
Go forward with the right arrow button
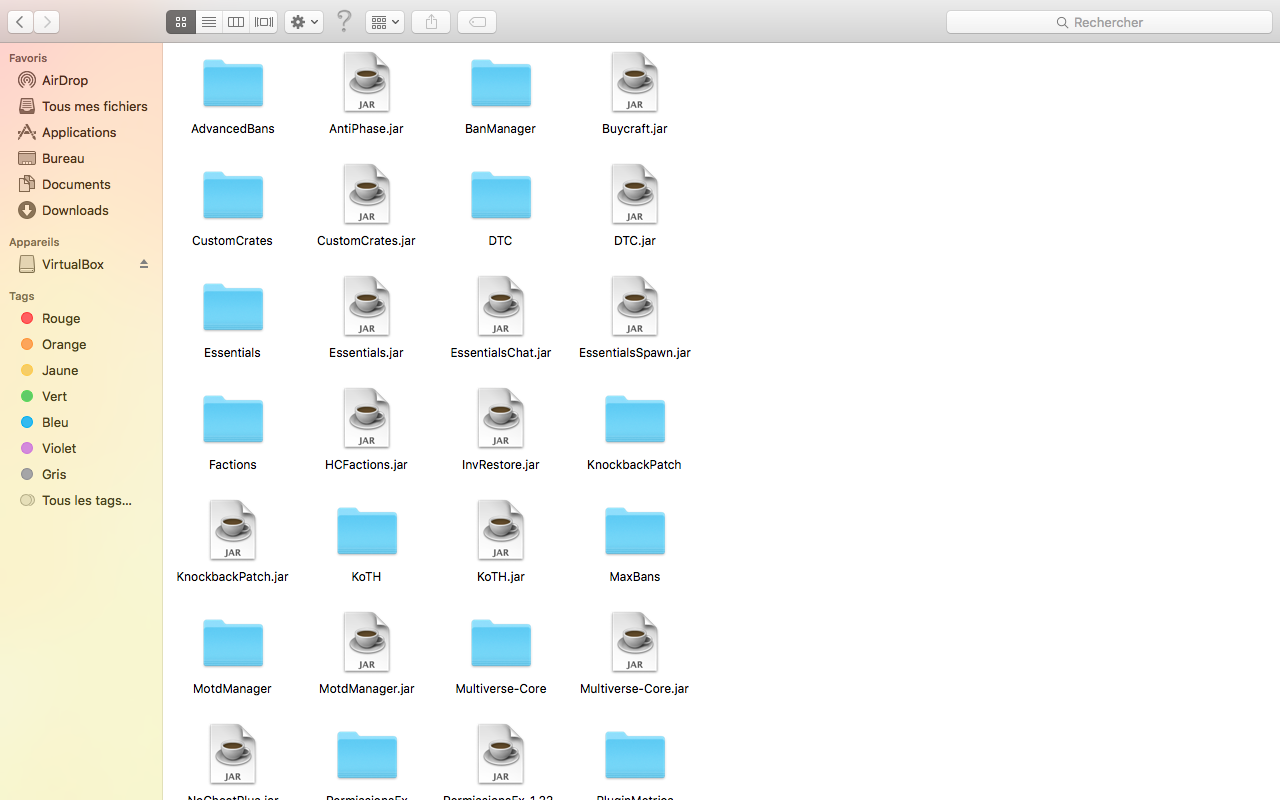(x=47, y=22)
